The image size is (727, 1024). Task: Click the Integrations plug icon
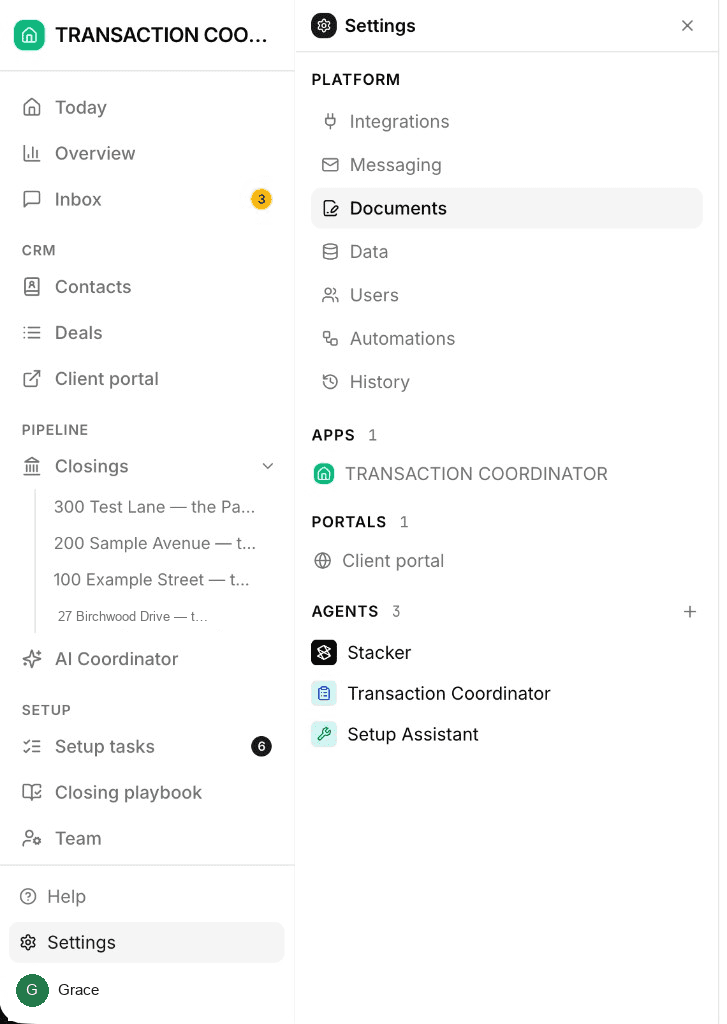pyautogui.click(x=331, y=121)
